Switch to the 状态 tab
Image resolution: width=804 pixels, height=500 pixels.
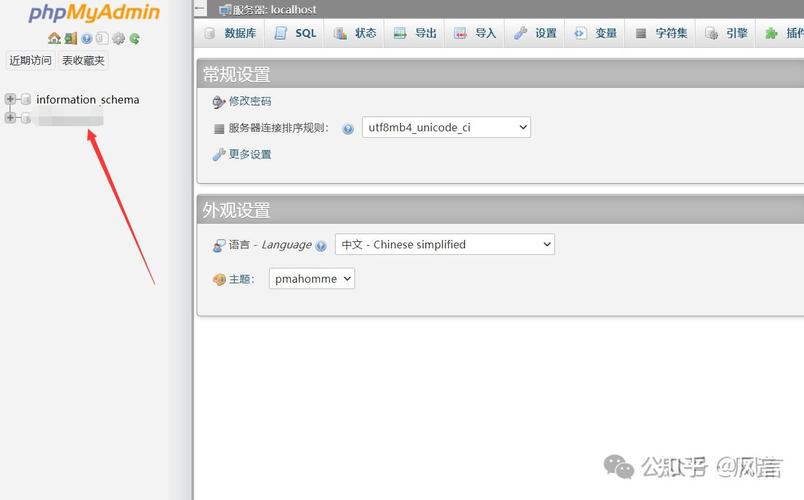354,33
